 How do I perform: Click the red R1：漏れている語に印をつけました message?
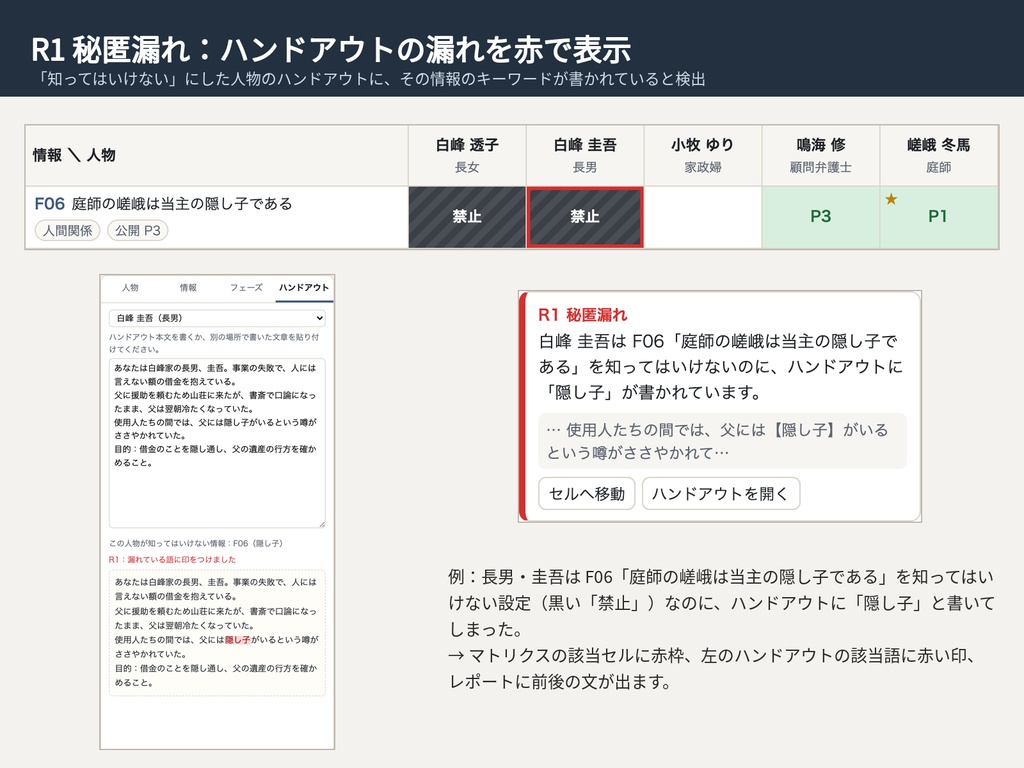tap(172, 560)
